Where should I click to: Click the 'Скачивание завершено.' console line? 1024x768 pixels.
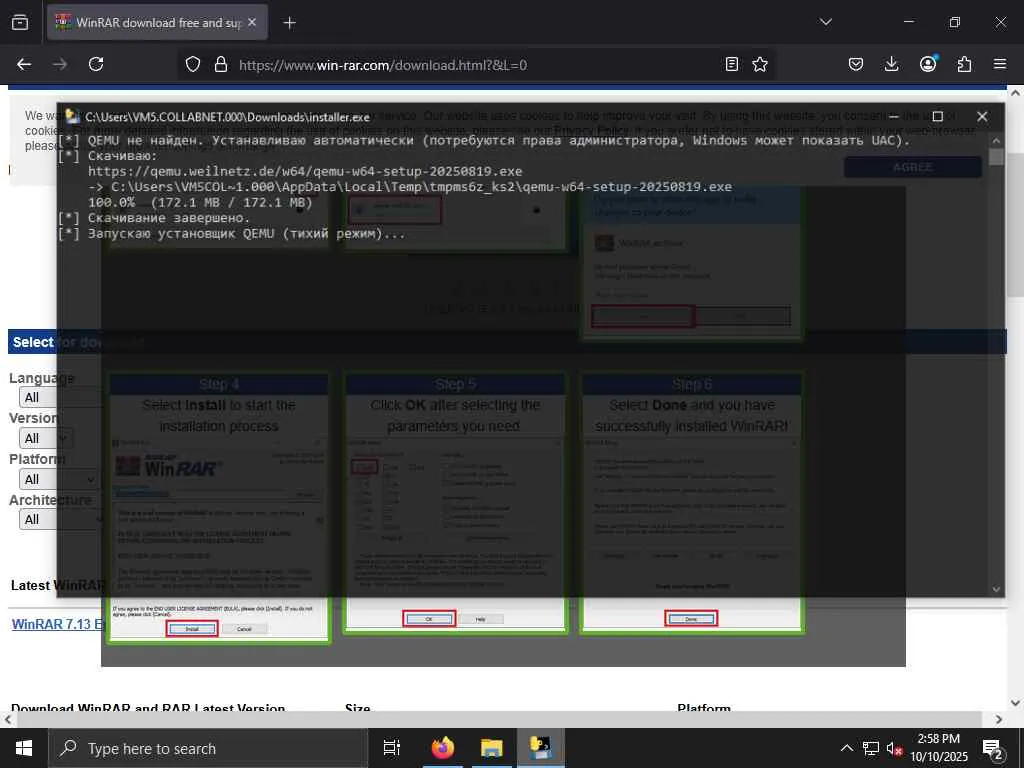(169, 218)
